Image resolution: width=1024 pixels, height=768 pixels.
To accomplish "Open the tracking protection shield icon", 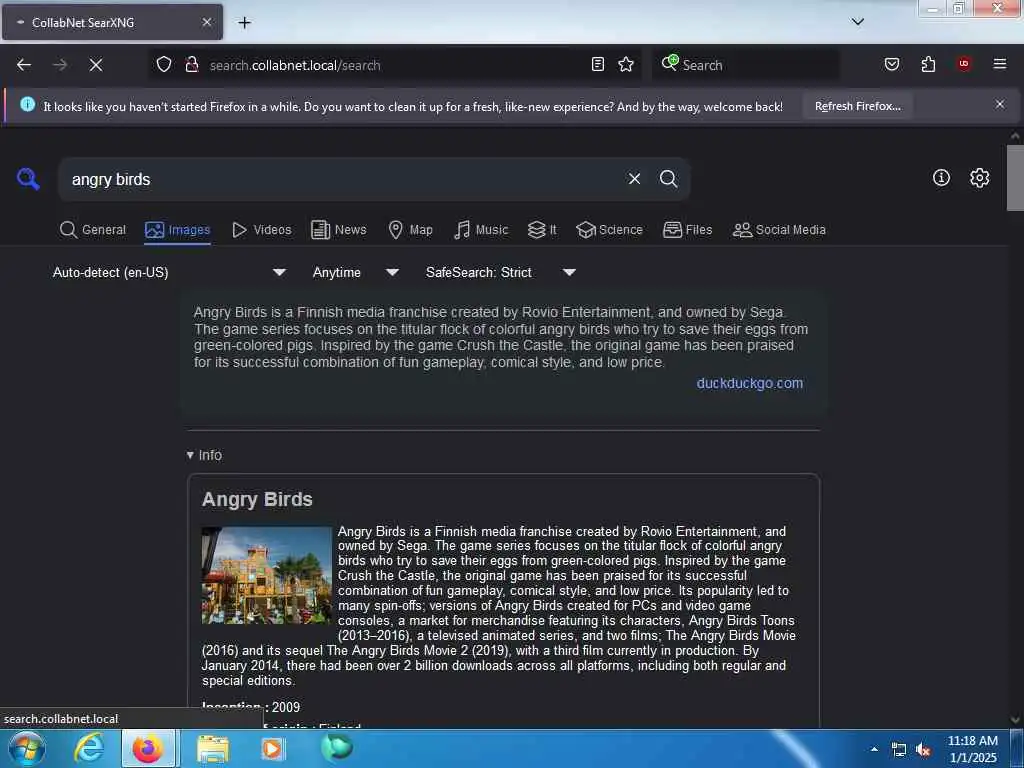I will pos(164,64).
